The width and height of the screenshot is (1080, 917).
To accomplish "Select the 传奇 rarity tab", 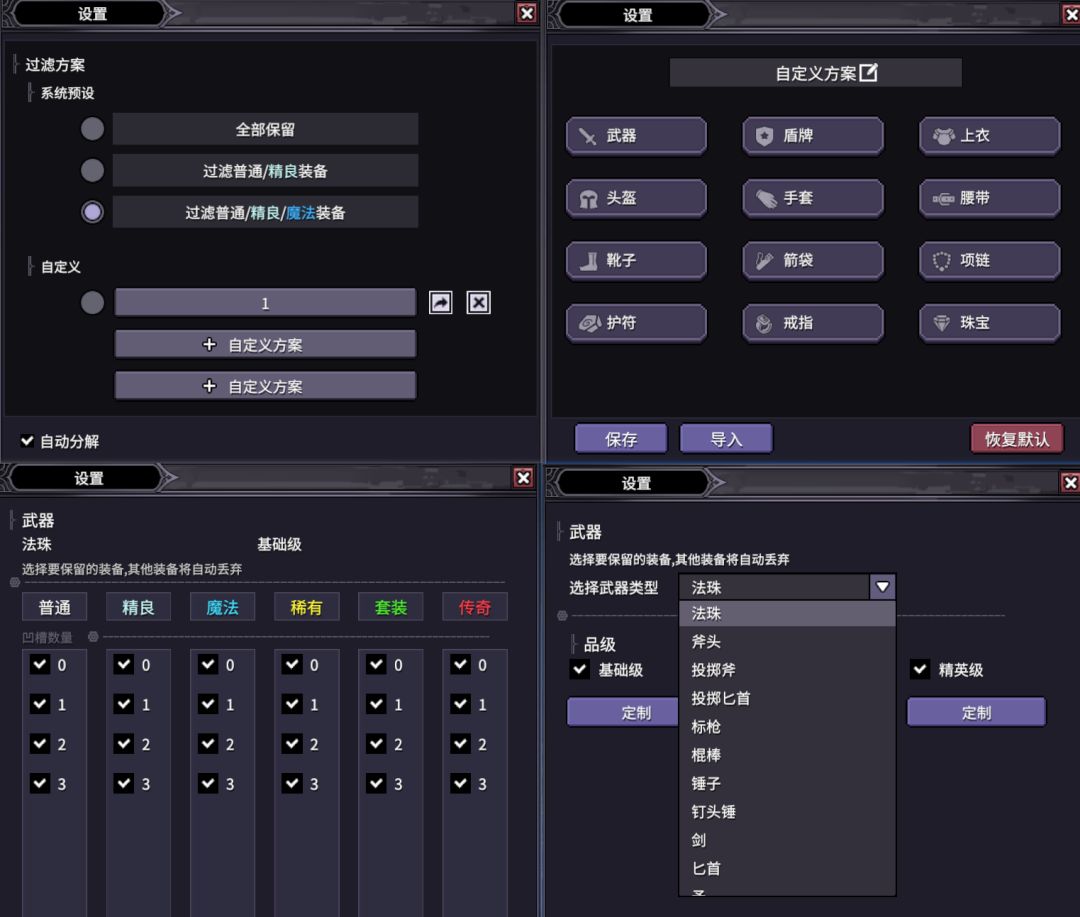I will [475, 607].
